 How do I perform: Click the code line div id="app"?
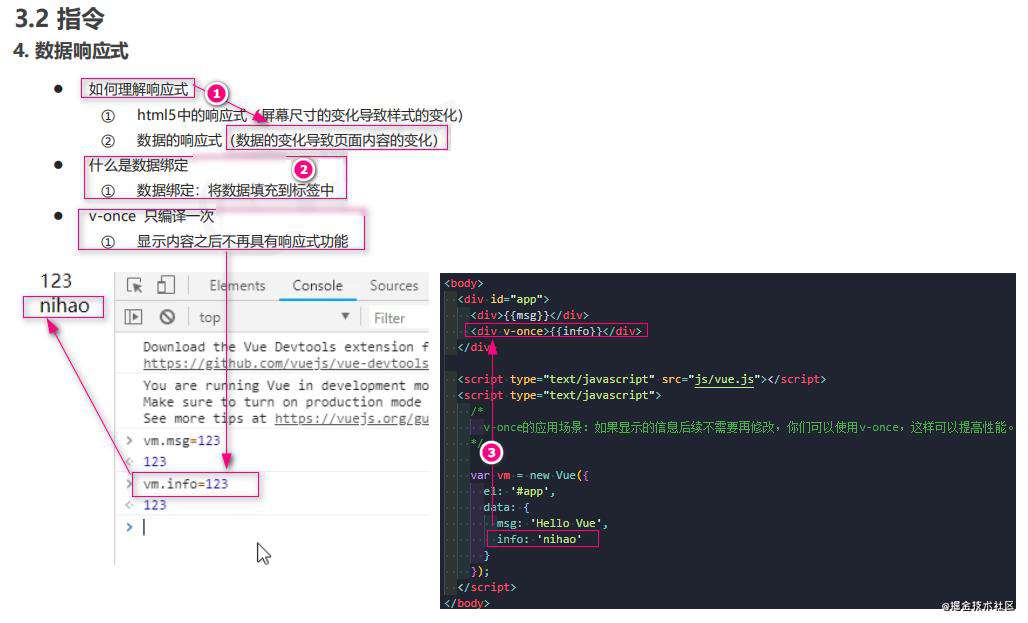(503, 299)
